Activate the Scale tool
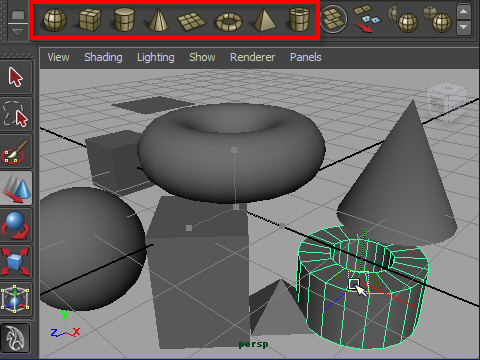This screenshot has width=480, height=360. click(x=16, y=262)
